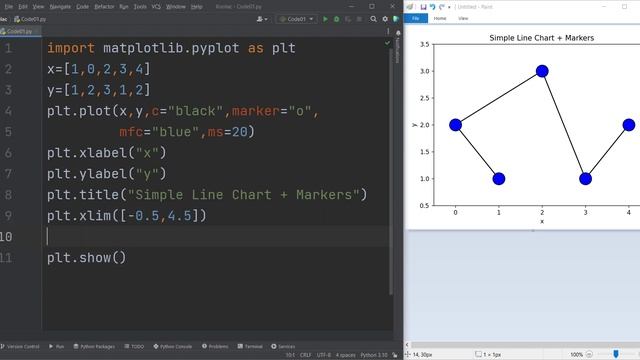Open the Run menu in menu bar
640x360 pixels.
124,7
